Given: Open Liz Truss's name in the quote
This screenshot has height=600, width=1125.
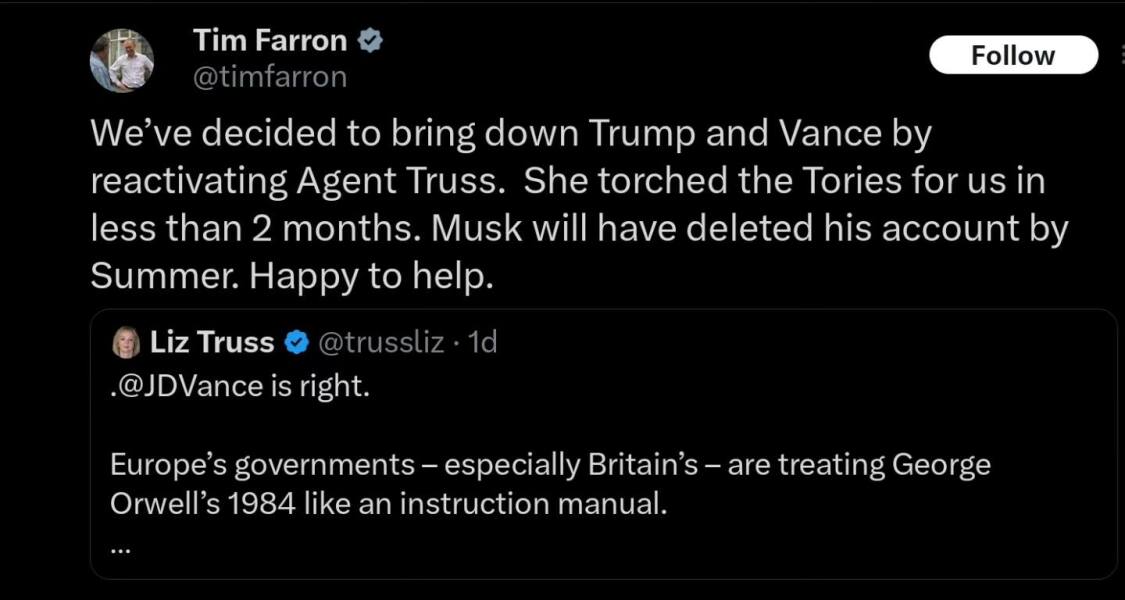Looking at the screenshot, I should (213, 341).
